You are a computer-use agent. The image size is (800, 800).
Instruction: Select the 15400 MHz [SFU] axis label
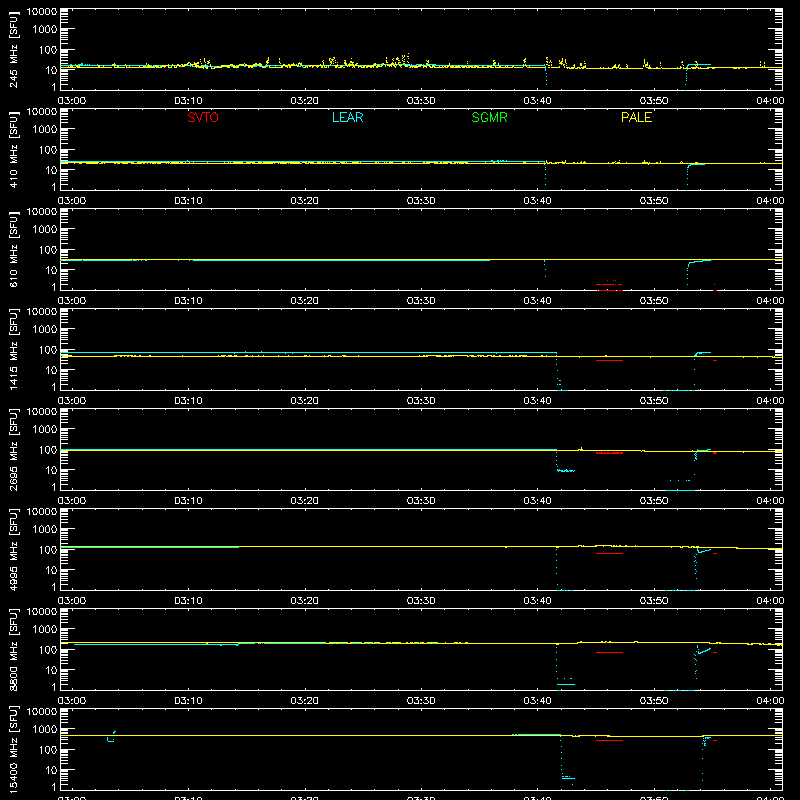[x=14, y=749]
